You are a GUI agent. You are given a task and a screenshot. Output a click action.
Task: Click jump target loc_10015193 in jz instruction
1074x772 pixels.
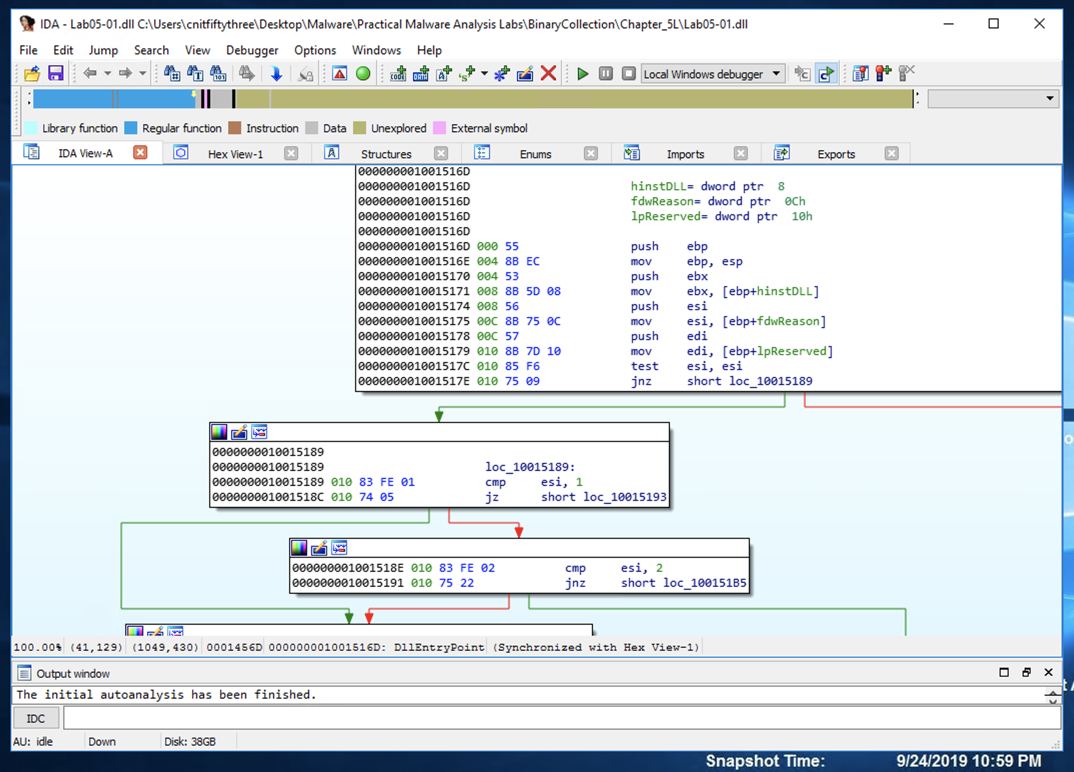(x=625, y=497)
